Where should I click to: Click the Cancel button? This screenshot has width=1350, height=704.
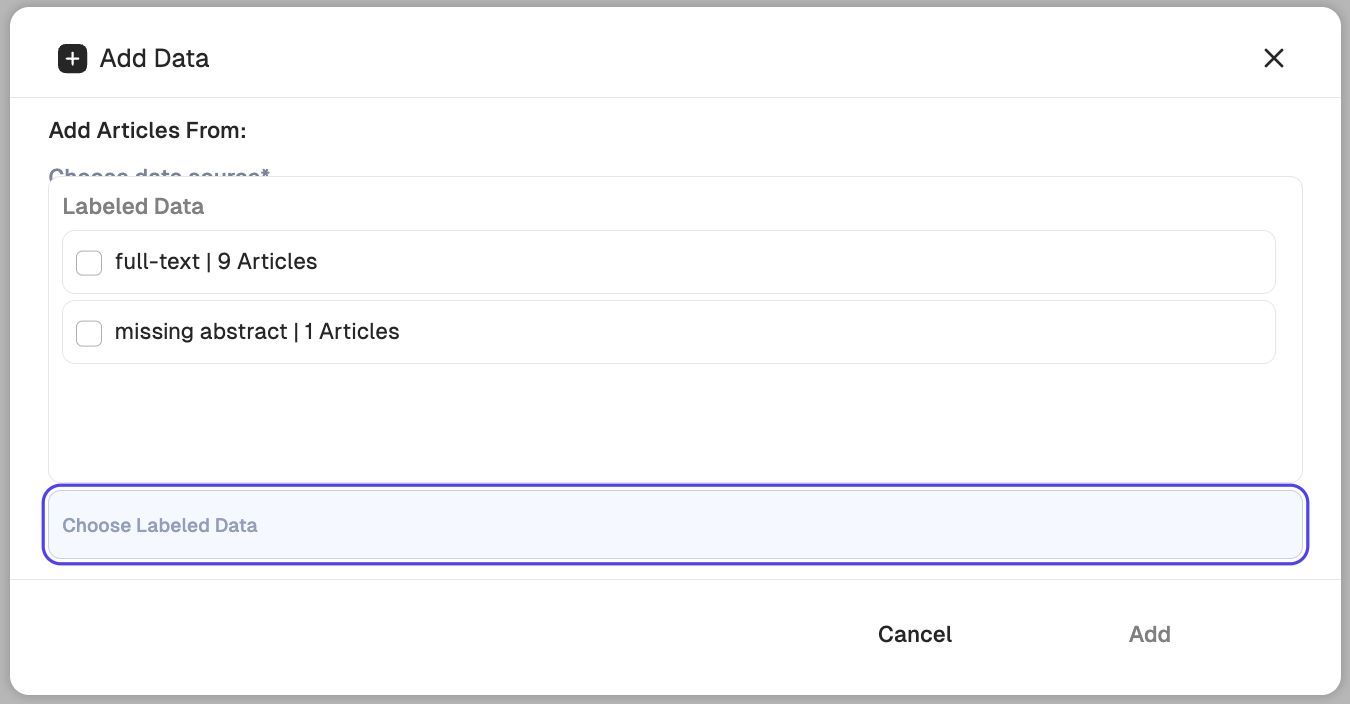click(x=913, y=634)
